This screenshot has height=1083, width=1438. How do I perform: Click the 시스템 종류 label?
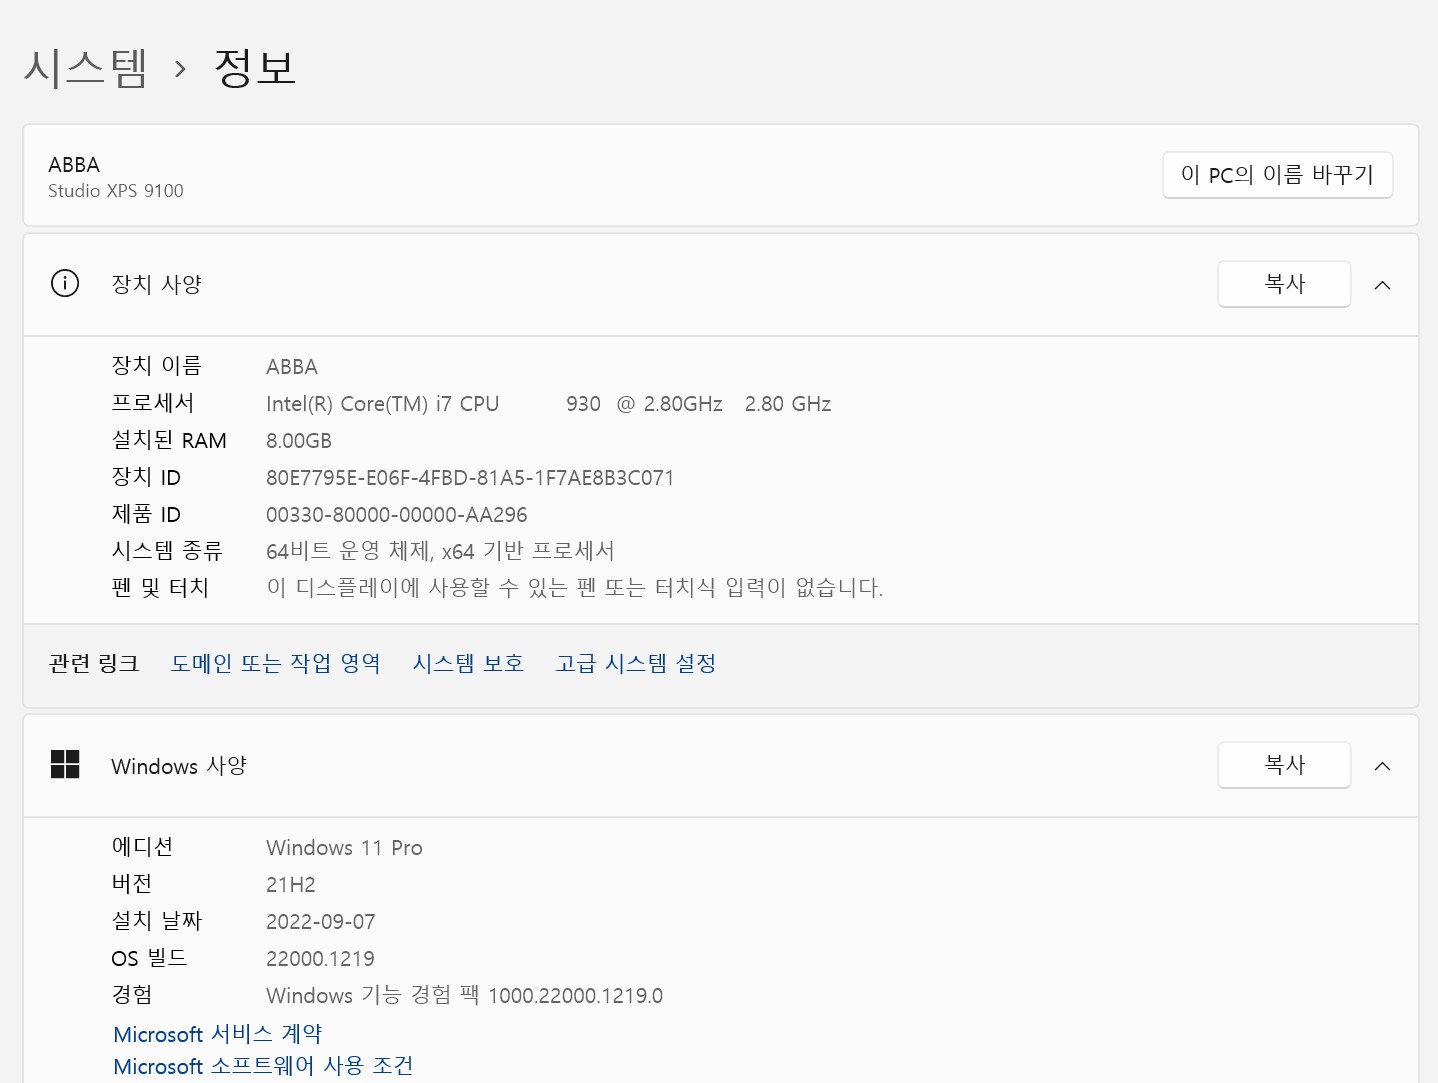[x=167, y=551]
